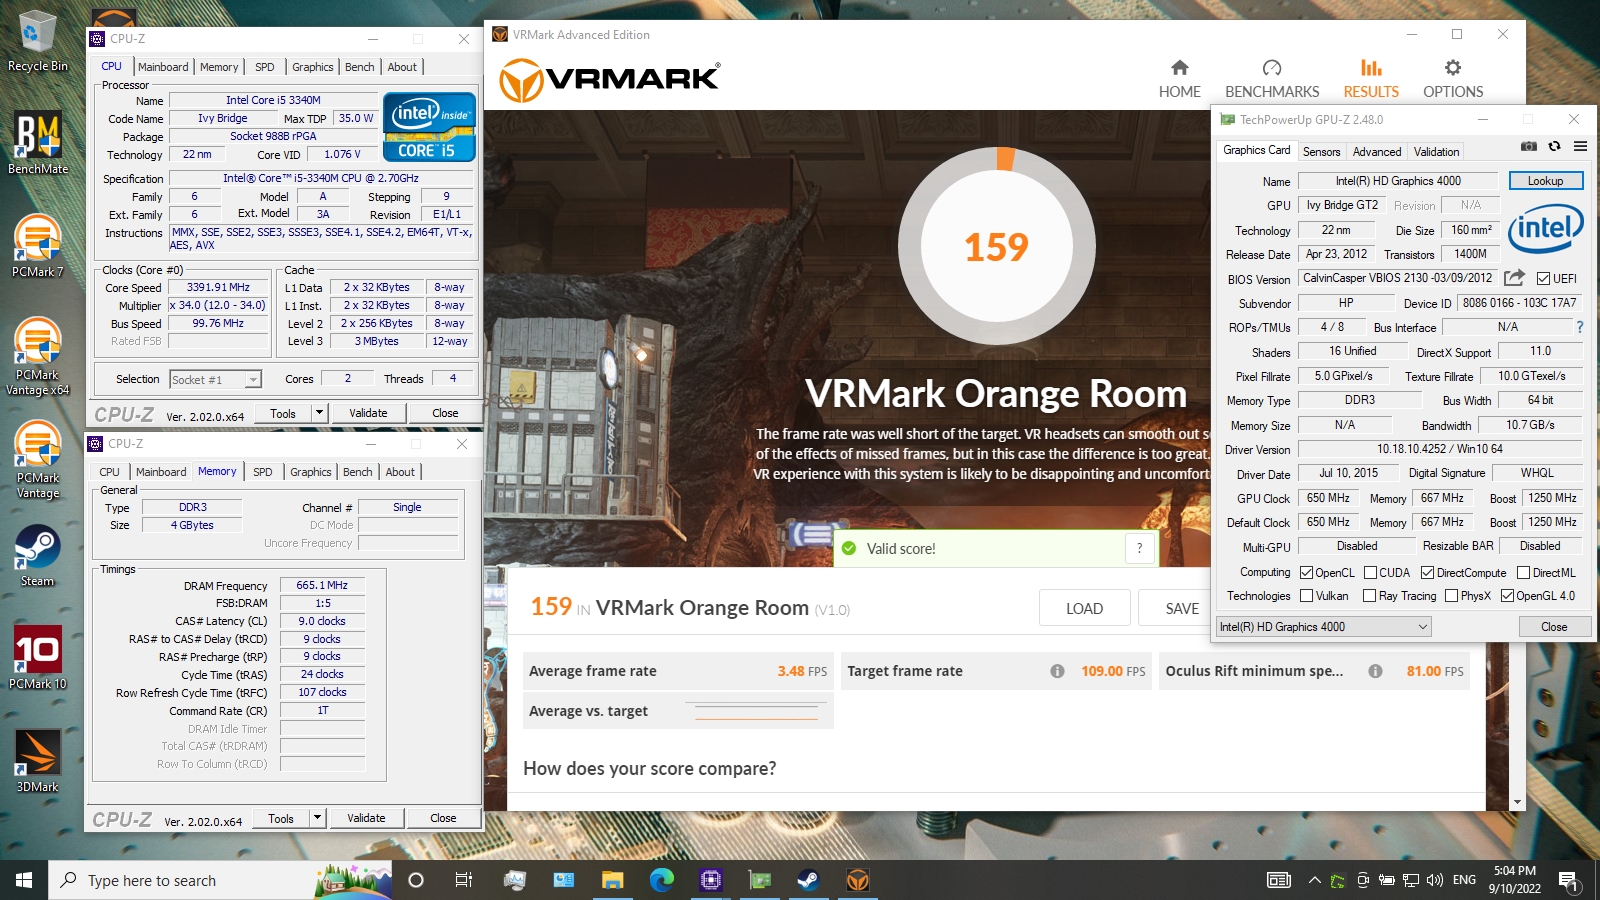1600x900 pixels.
Task: Switch to Sensors tab in GPU-Z
Action: click(x=1321, y=152)
